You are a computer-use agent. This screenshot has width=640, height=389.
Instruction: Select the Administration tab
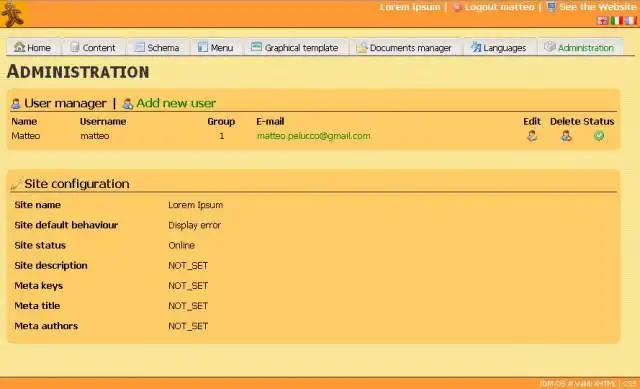[x=580, y=47]
